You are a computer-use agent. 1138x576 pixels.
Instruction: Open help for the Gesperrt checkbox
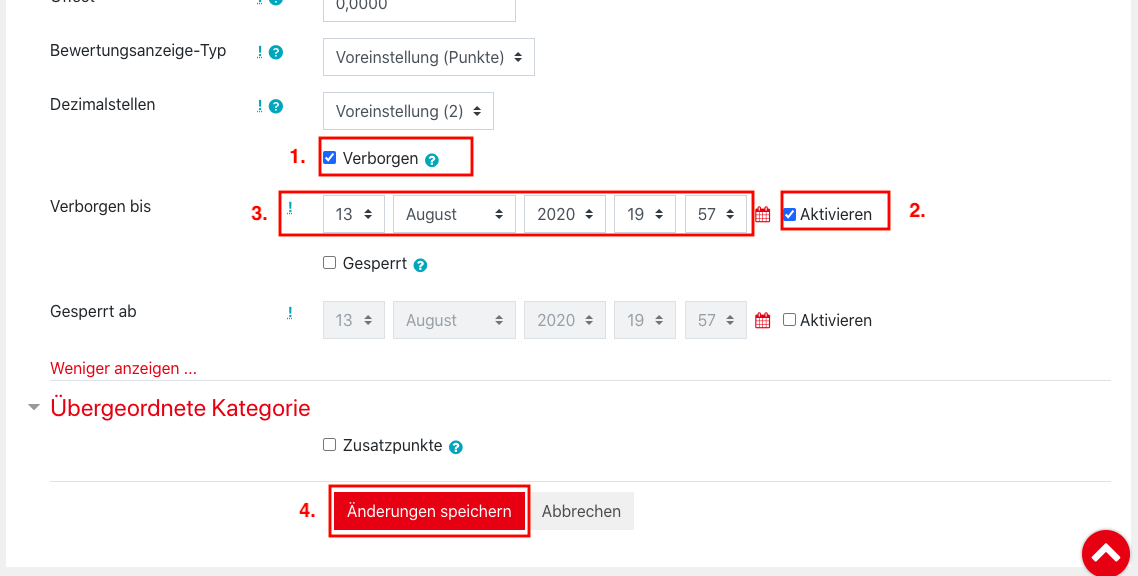pyautogui.click(x=420, y=265)
